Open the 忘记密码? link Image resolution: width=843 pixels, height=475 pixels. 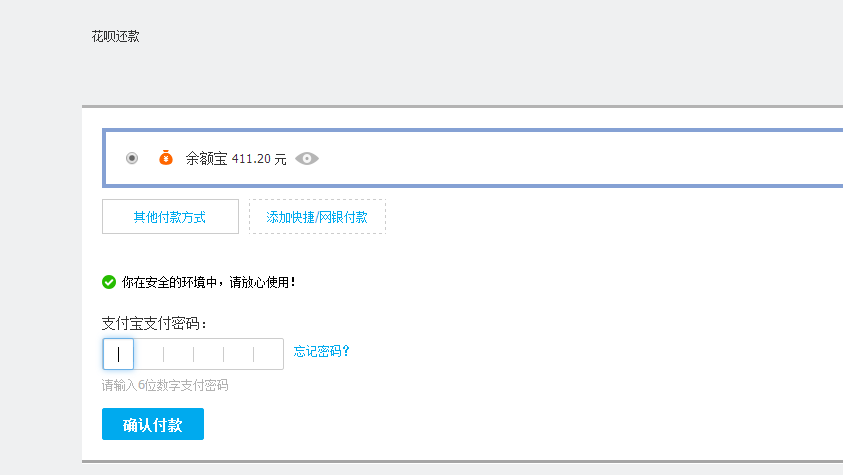tap(322, 351)
